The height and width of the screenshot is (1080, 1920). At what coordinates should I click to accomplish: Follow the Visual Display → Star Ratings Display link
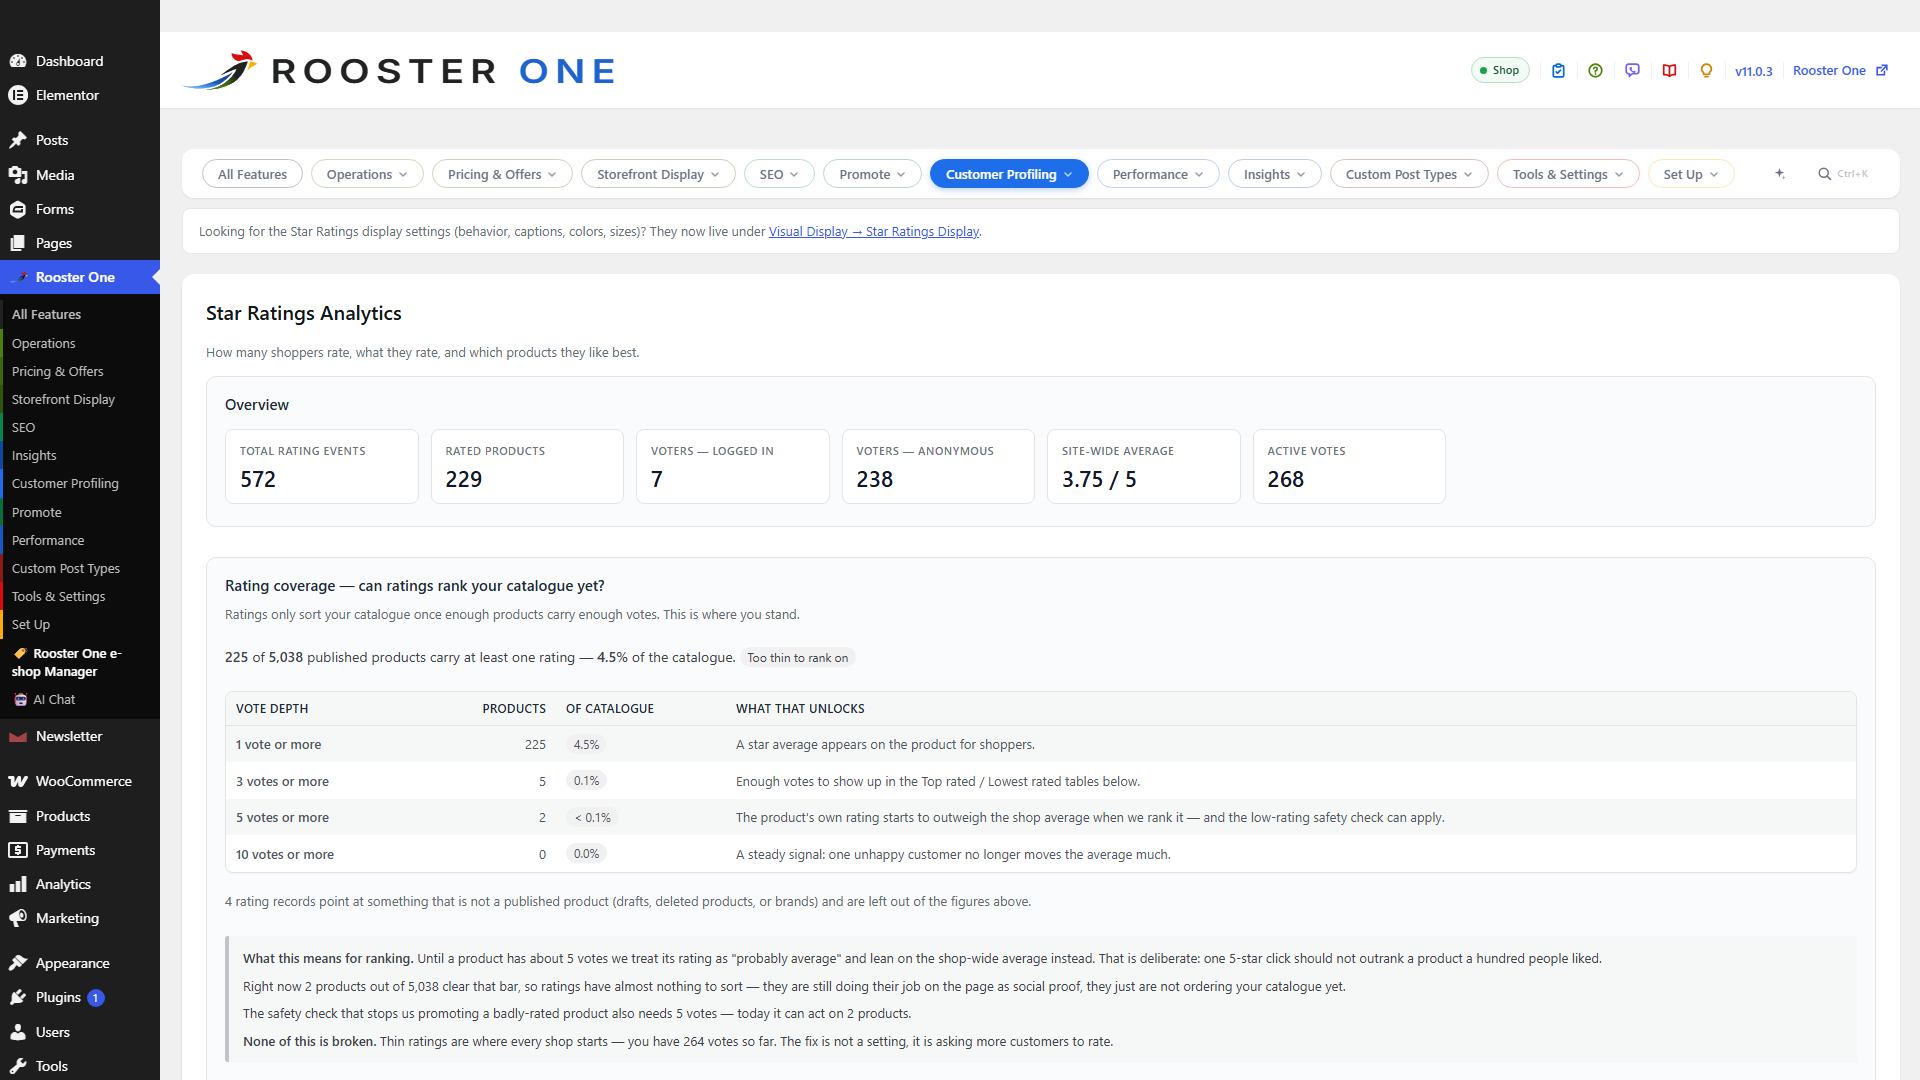(x=873, y=232)
